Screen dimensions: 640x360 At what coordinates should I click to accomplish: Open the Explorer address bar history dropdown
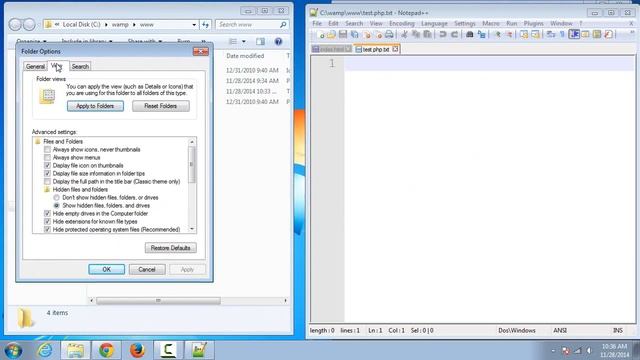194,24
